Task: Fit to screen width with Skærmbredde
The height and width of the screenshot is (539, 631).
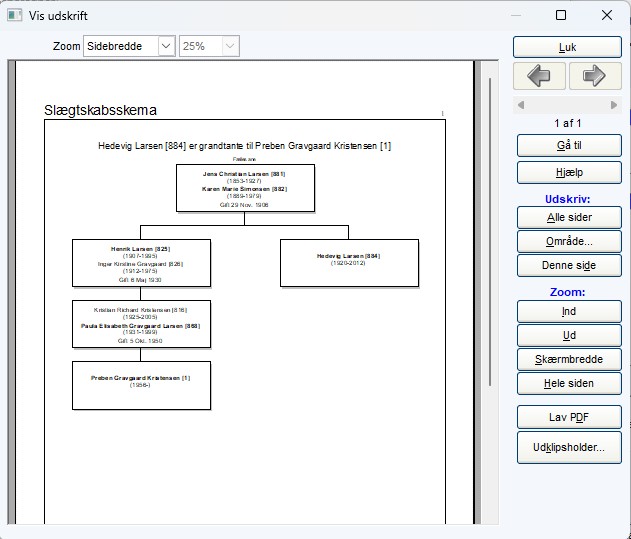Action: (x=568, y=359)
